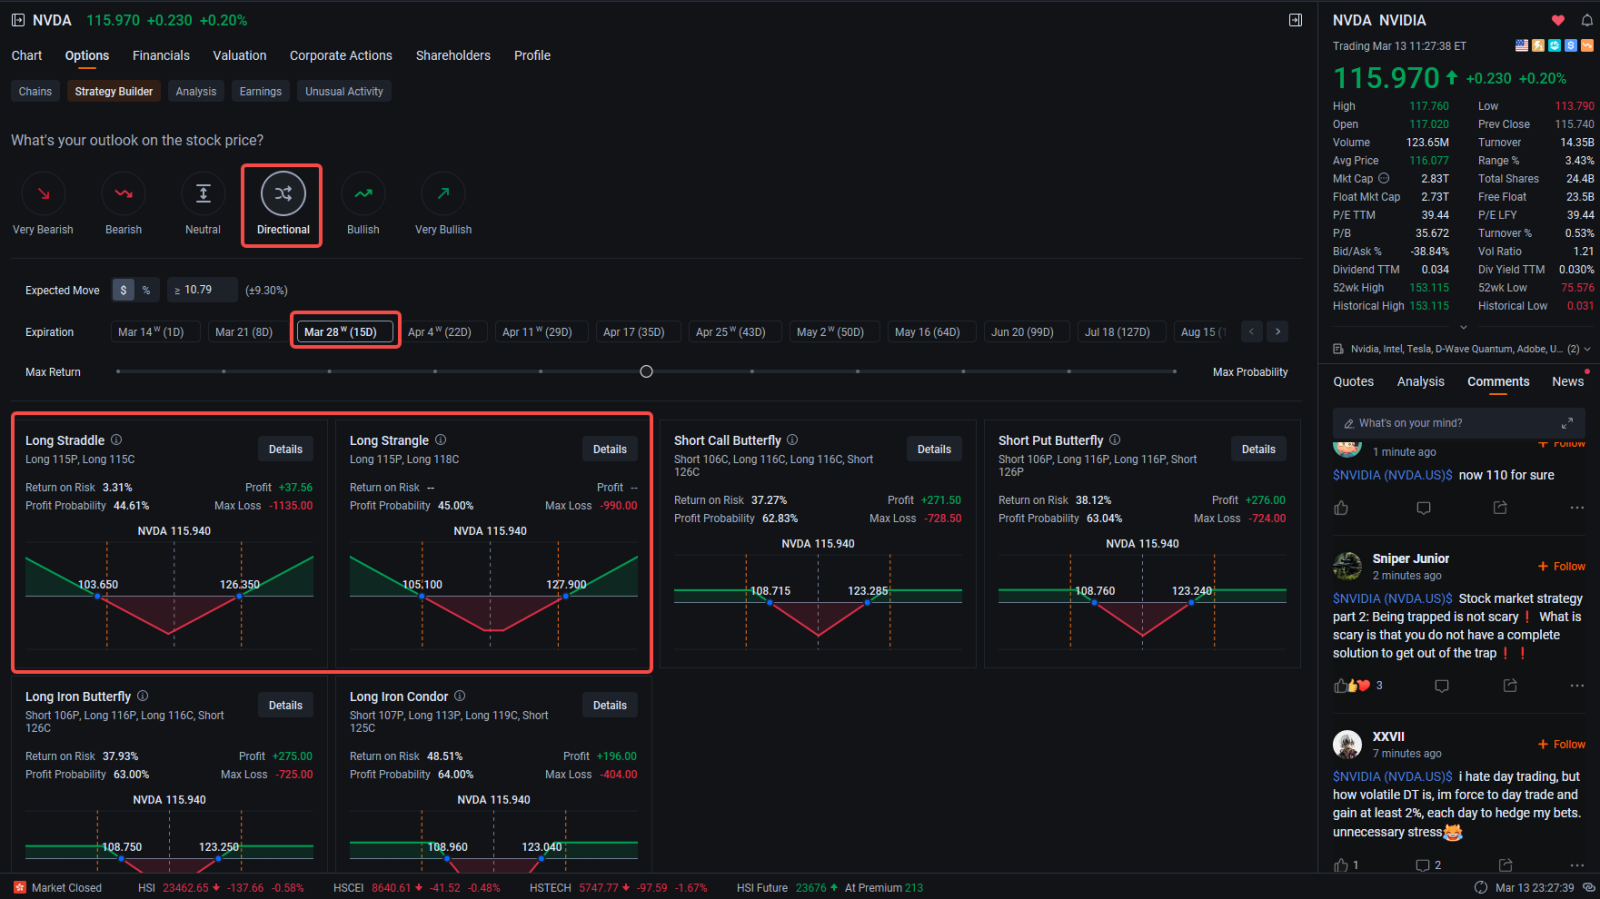Screen dimensions: 1600x899
Task: Show next expiration dates arrow
Action: (1277, 332)
